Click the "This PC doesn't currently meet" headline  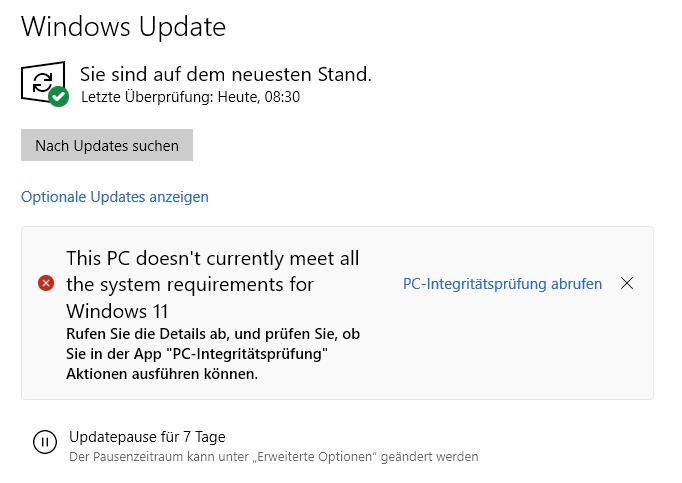point(212,258)
